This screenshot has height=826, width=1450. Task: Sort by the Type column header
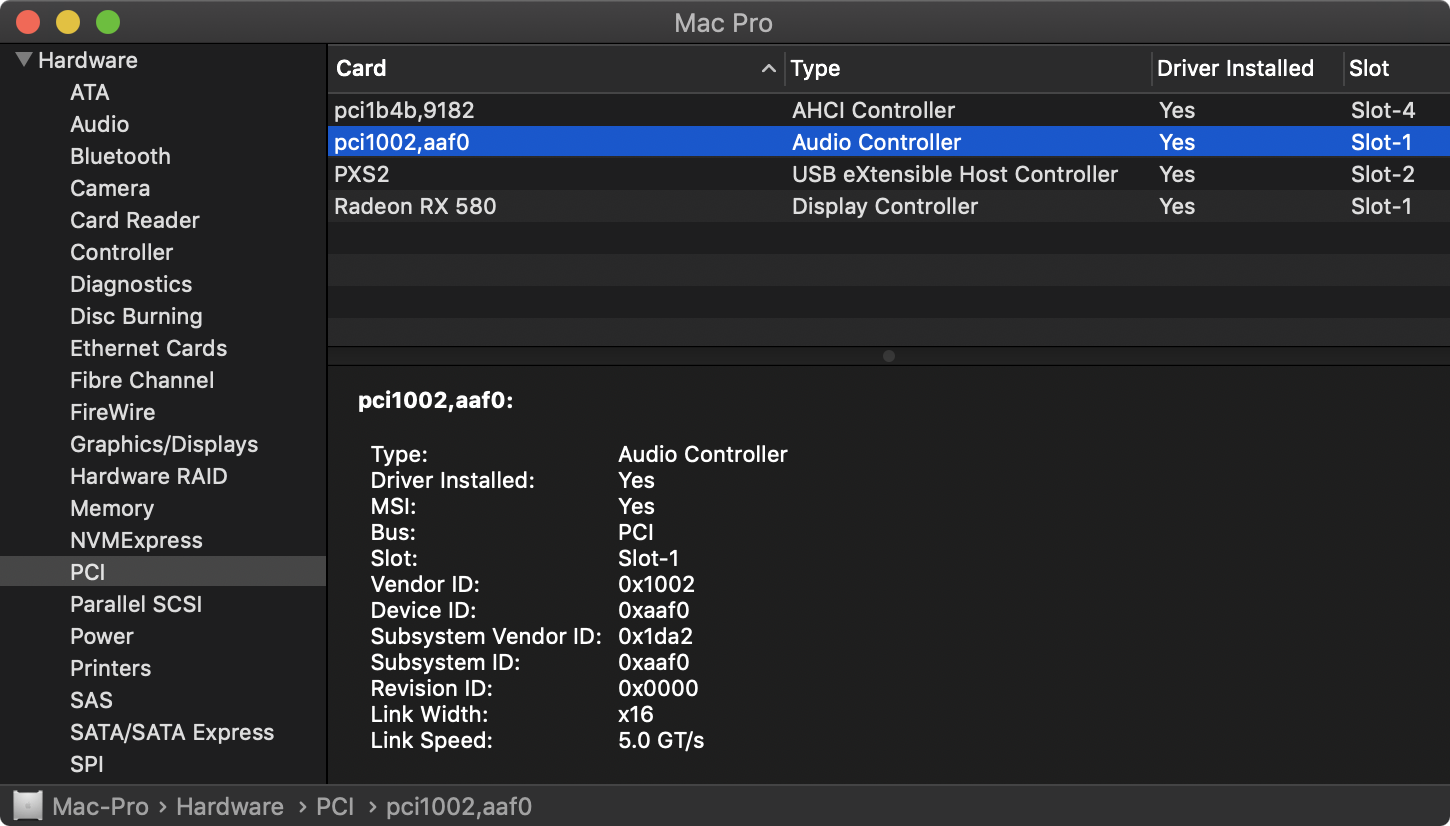coord(815,68)
